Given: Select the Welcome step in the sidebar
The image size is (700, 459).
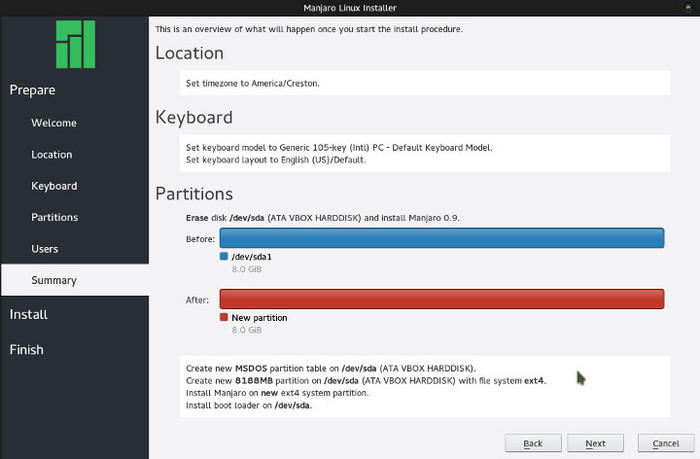Looking at the screenshot, I should [54, 123].
